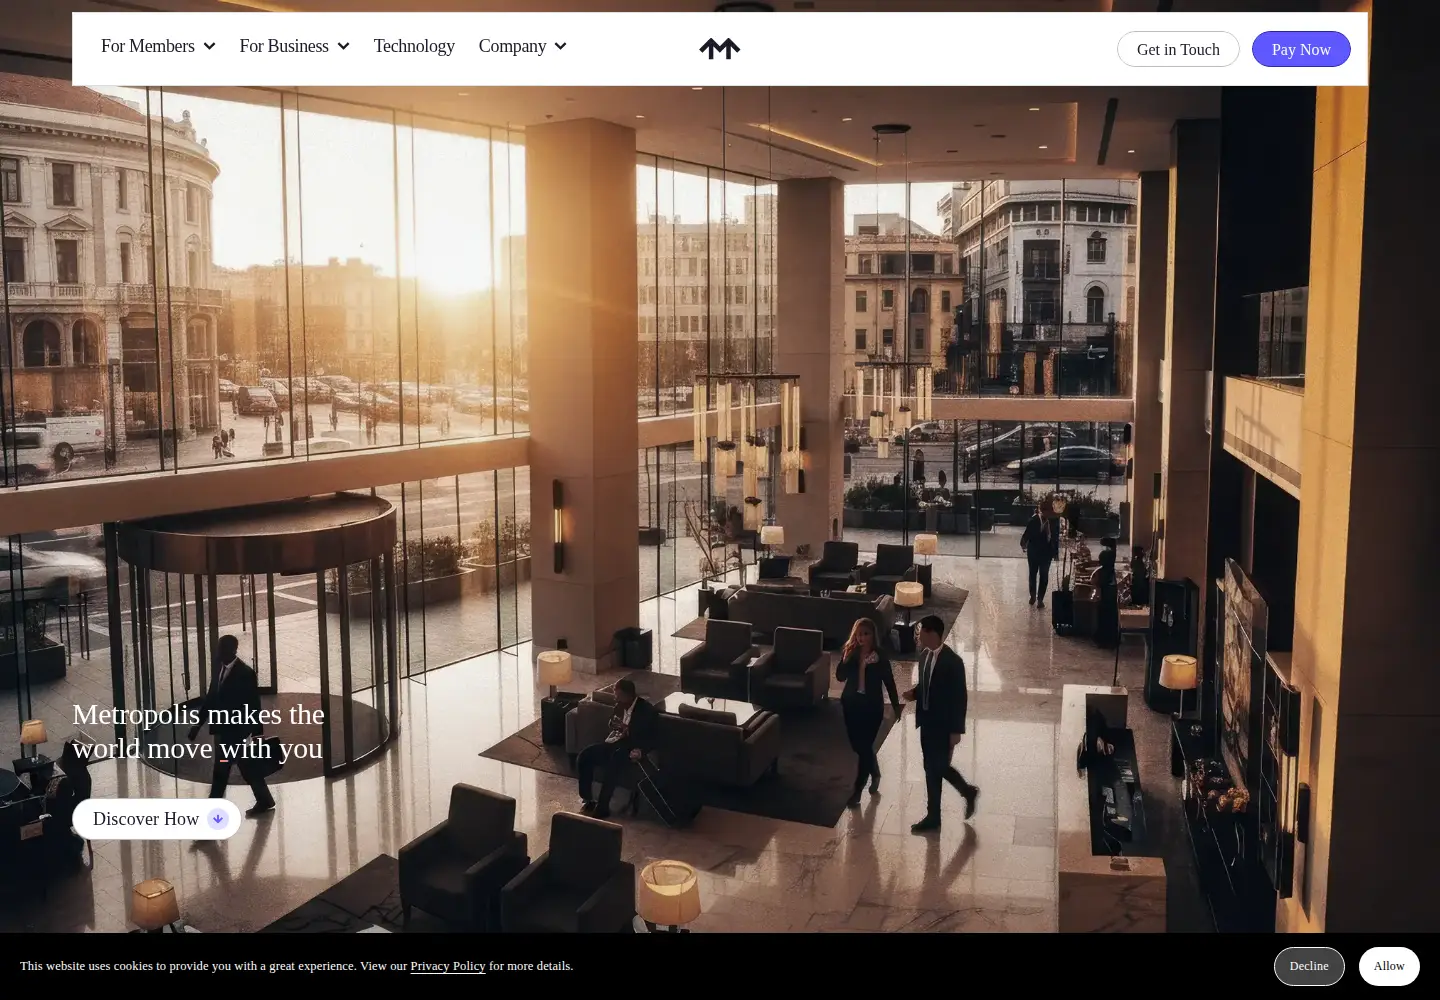The height and width of the screenshot is (1000, 1440).
Task: Click the Get in Touch button
Action: click(1178, 49)
